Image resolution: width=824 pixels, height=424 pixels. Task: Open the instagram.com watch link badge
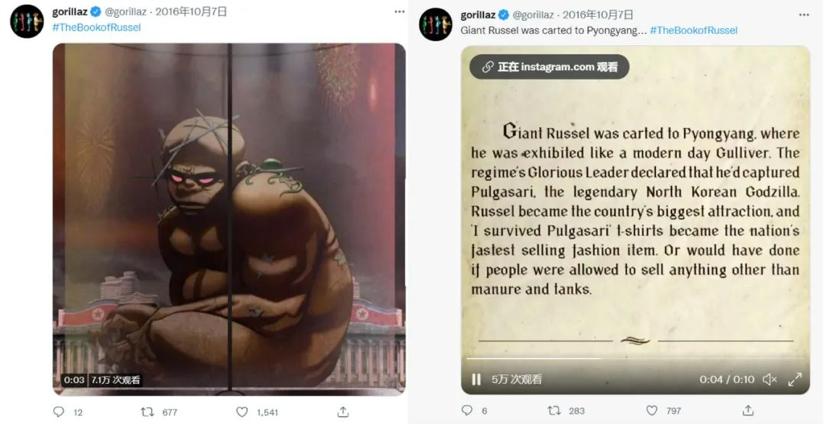[549, 67]
